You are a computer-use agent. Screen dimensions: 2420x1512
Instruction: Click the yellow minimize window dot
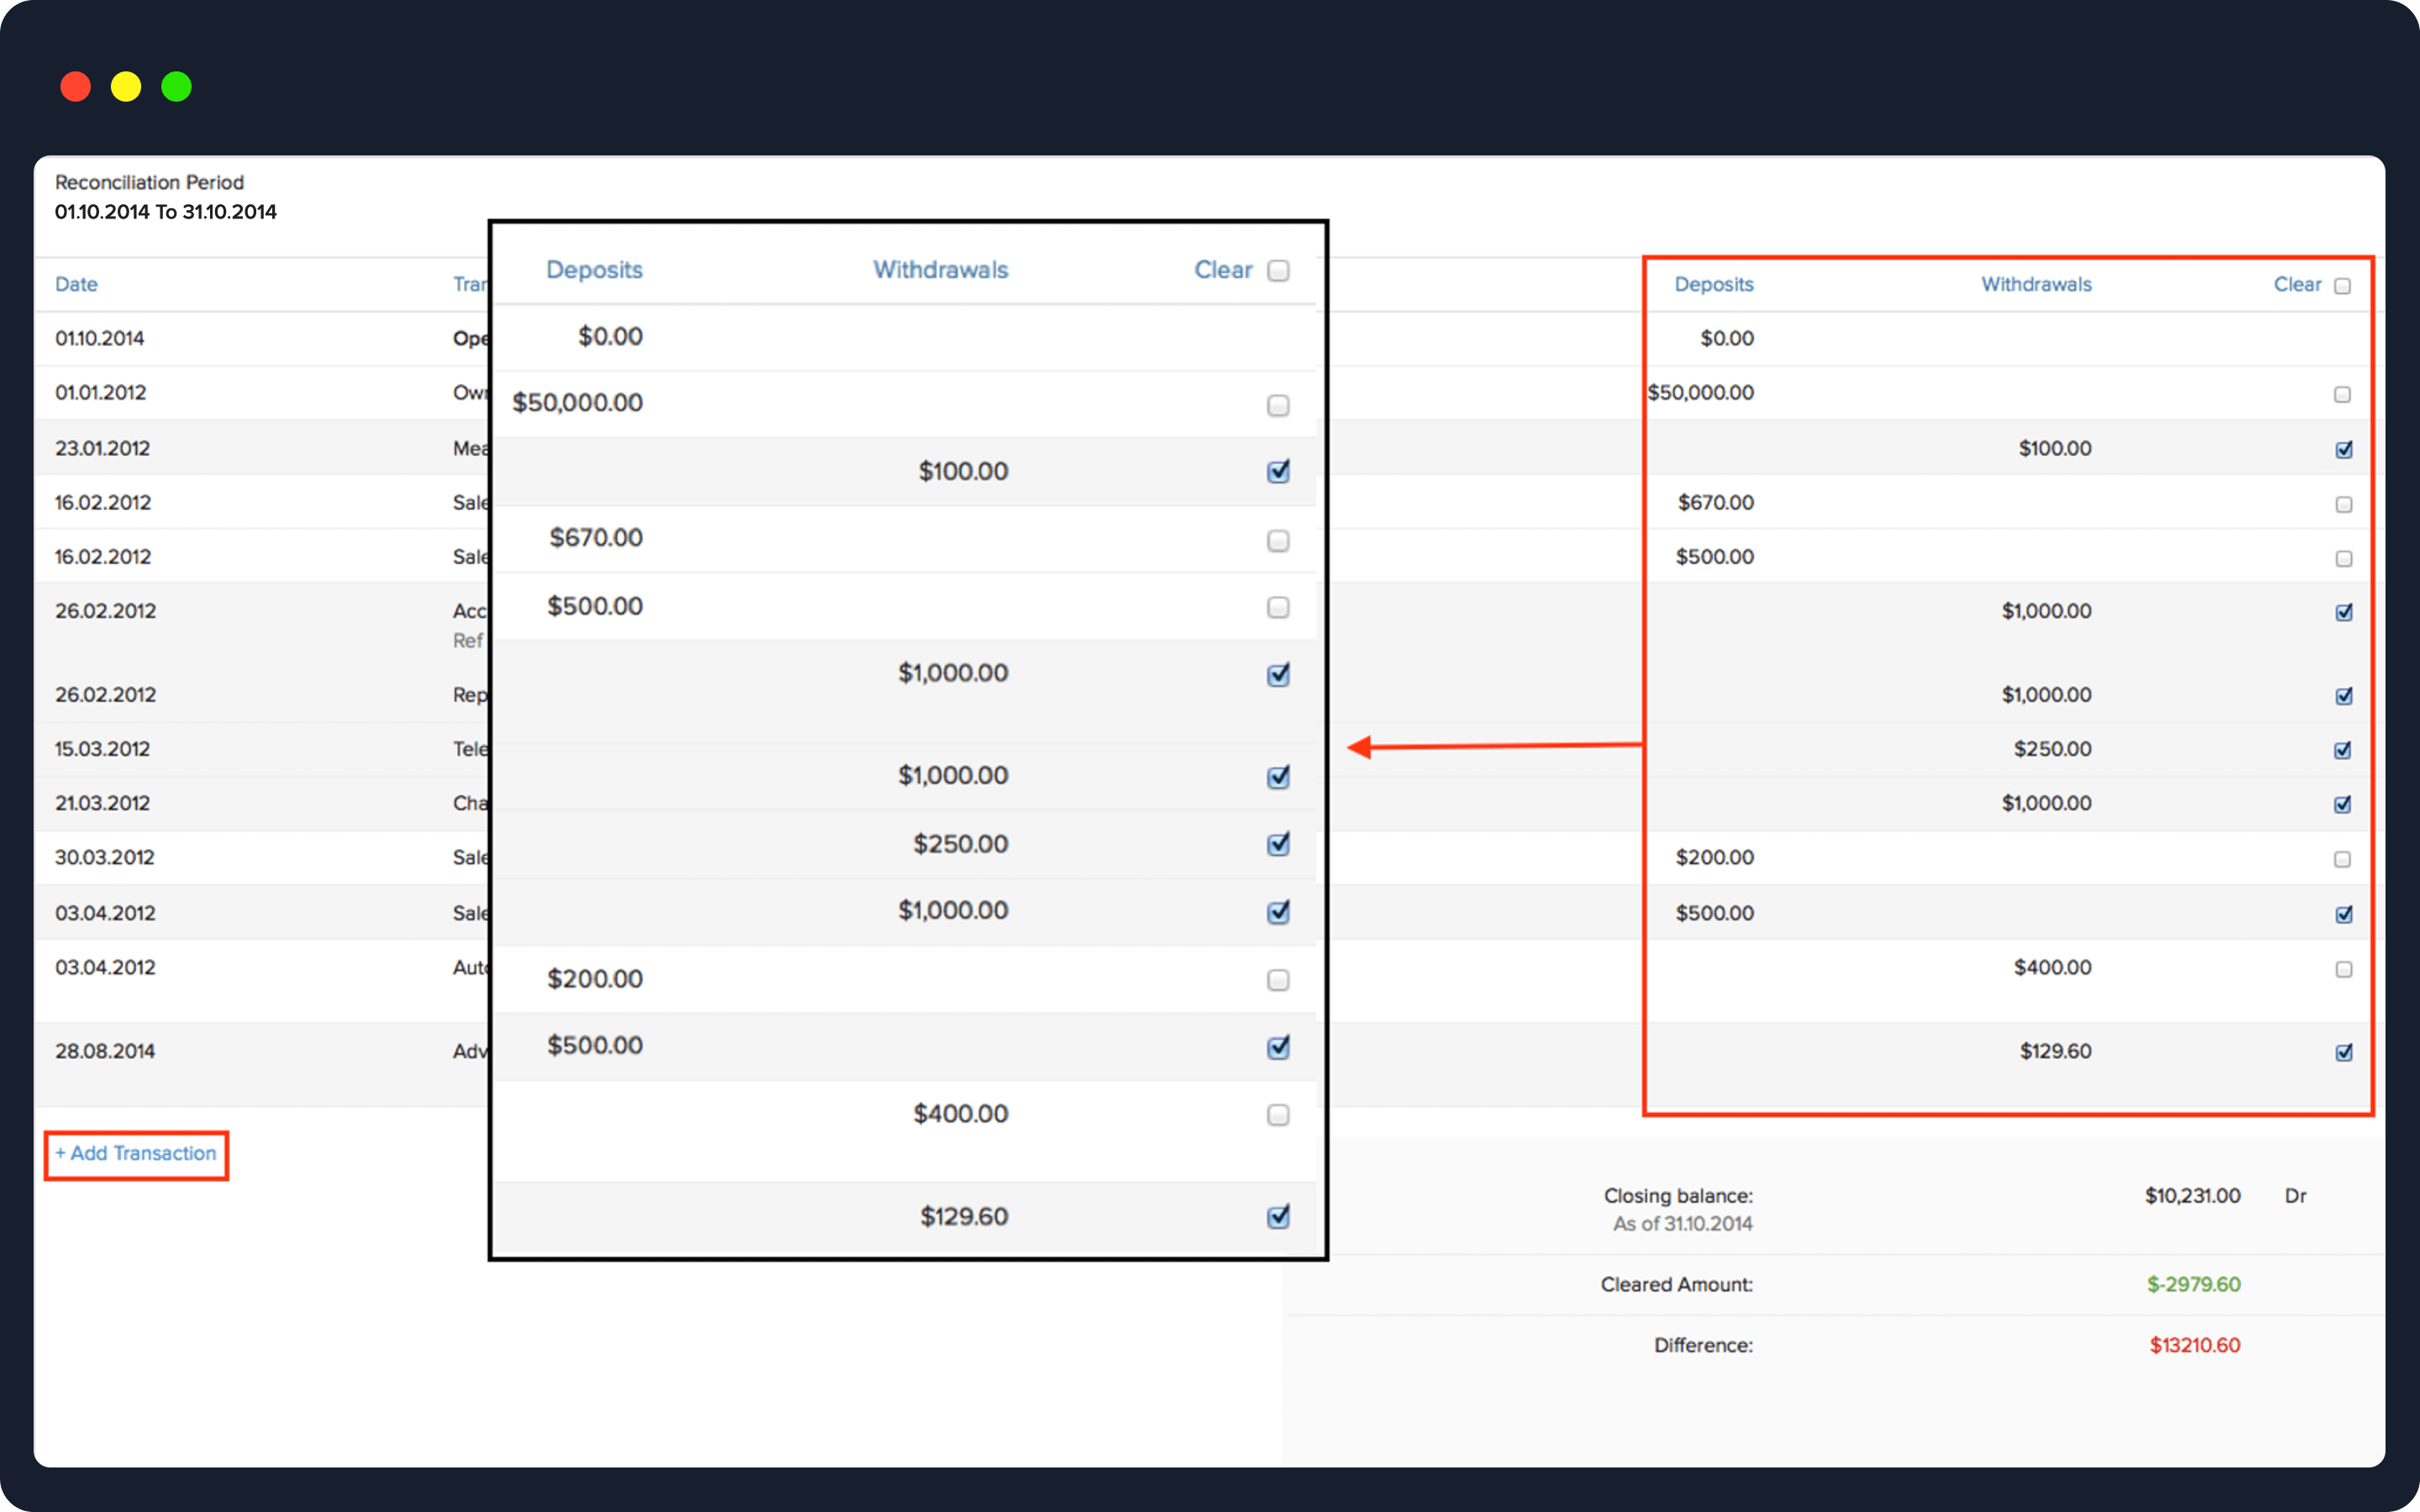[126, 87]
